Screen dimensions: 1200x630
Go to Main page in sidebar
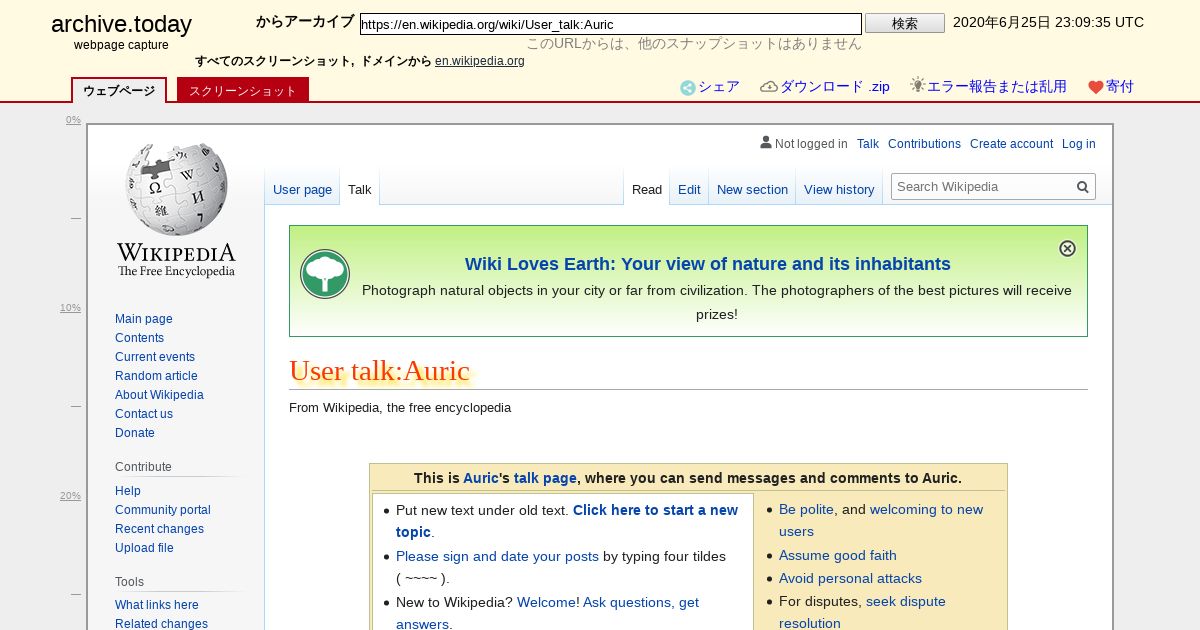pos(144,319)
